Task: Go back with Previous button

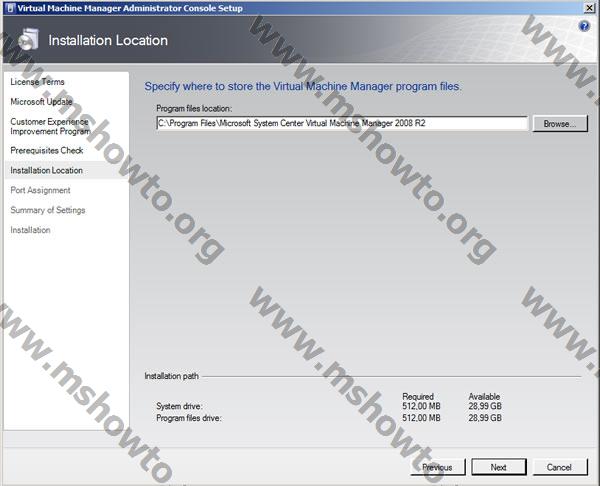Action: click(437, 467)
